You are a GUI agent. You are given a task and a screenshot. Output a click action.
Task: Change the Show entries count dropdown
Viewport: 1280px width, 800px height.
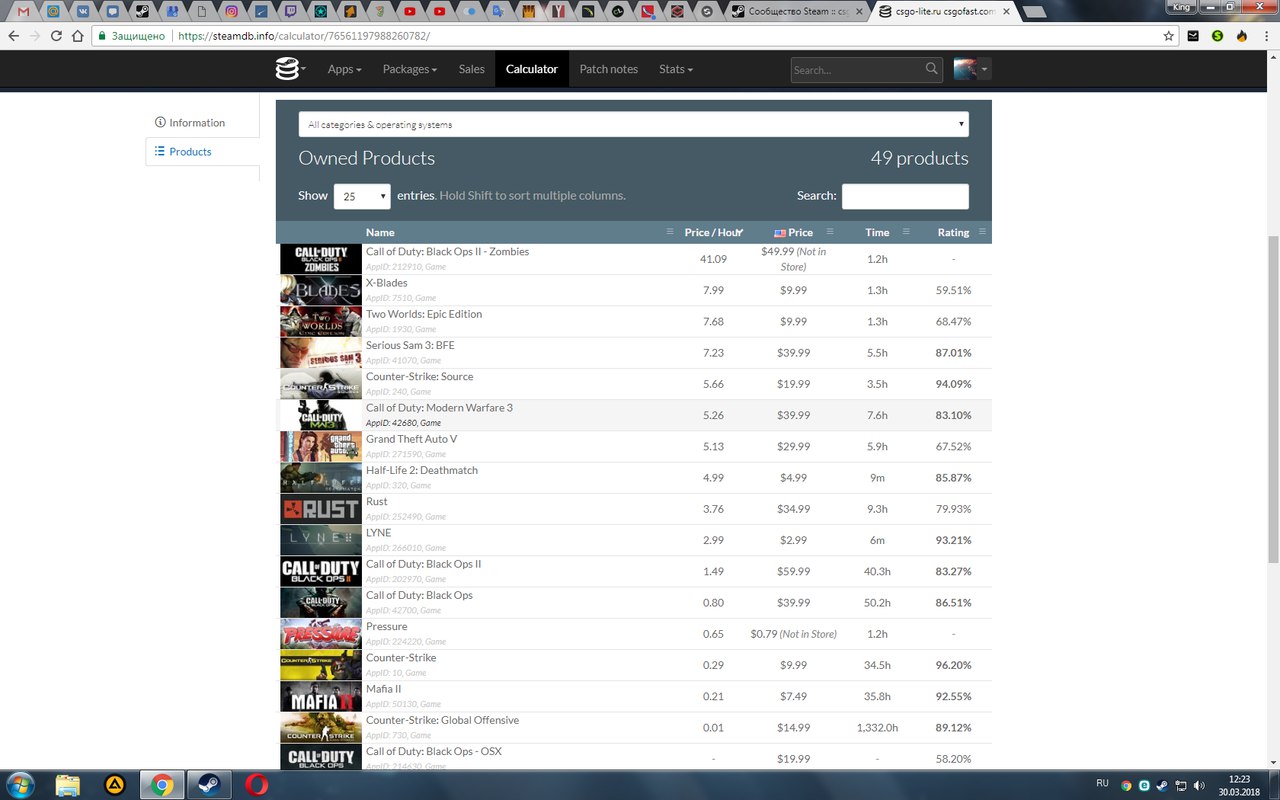(361, 196)
